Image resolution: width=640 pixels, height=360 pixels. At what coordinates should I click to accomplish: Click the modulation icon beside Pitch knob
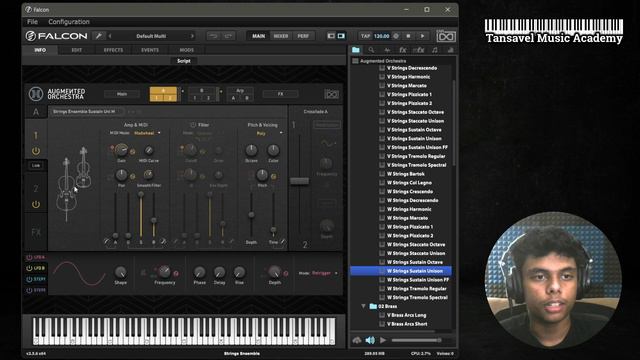pyautogui.click(x=273, y=176)
